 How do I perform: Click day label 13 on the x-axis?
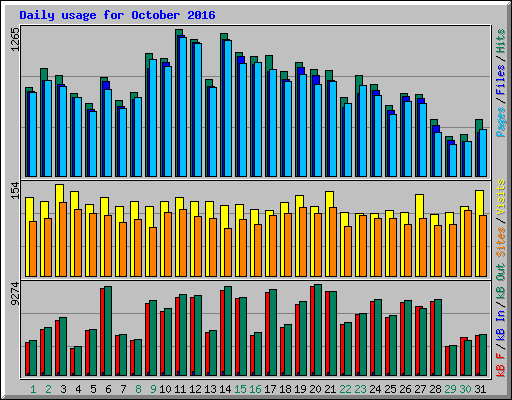pos(210,389)
